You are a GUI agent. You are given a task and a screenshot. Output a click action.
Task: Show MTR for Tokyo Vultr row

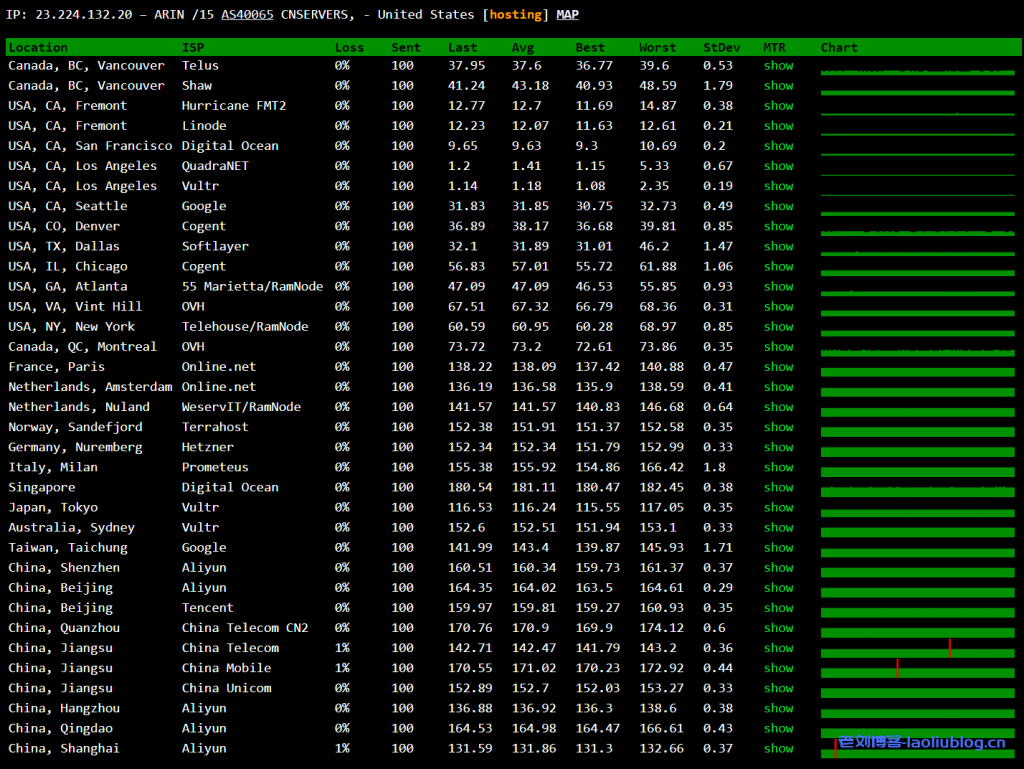[778, 507]
